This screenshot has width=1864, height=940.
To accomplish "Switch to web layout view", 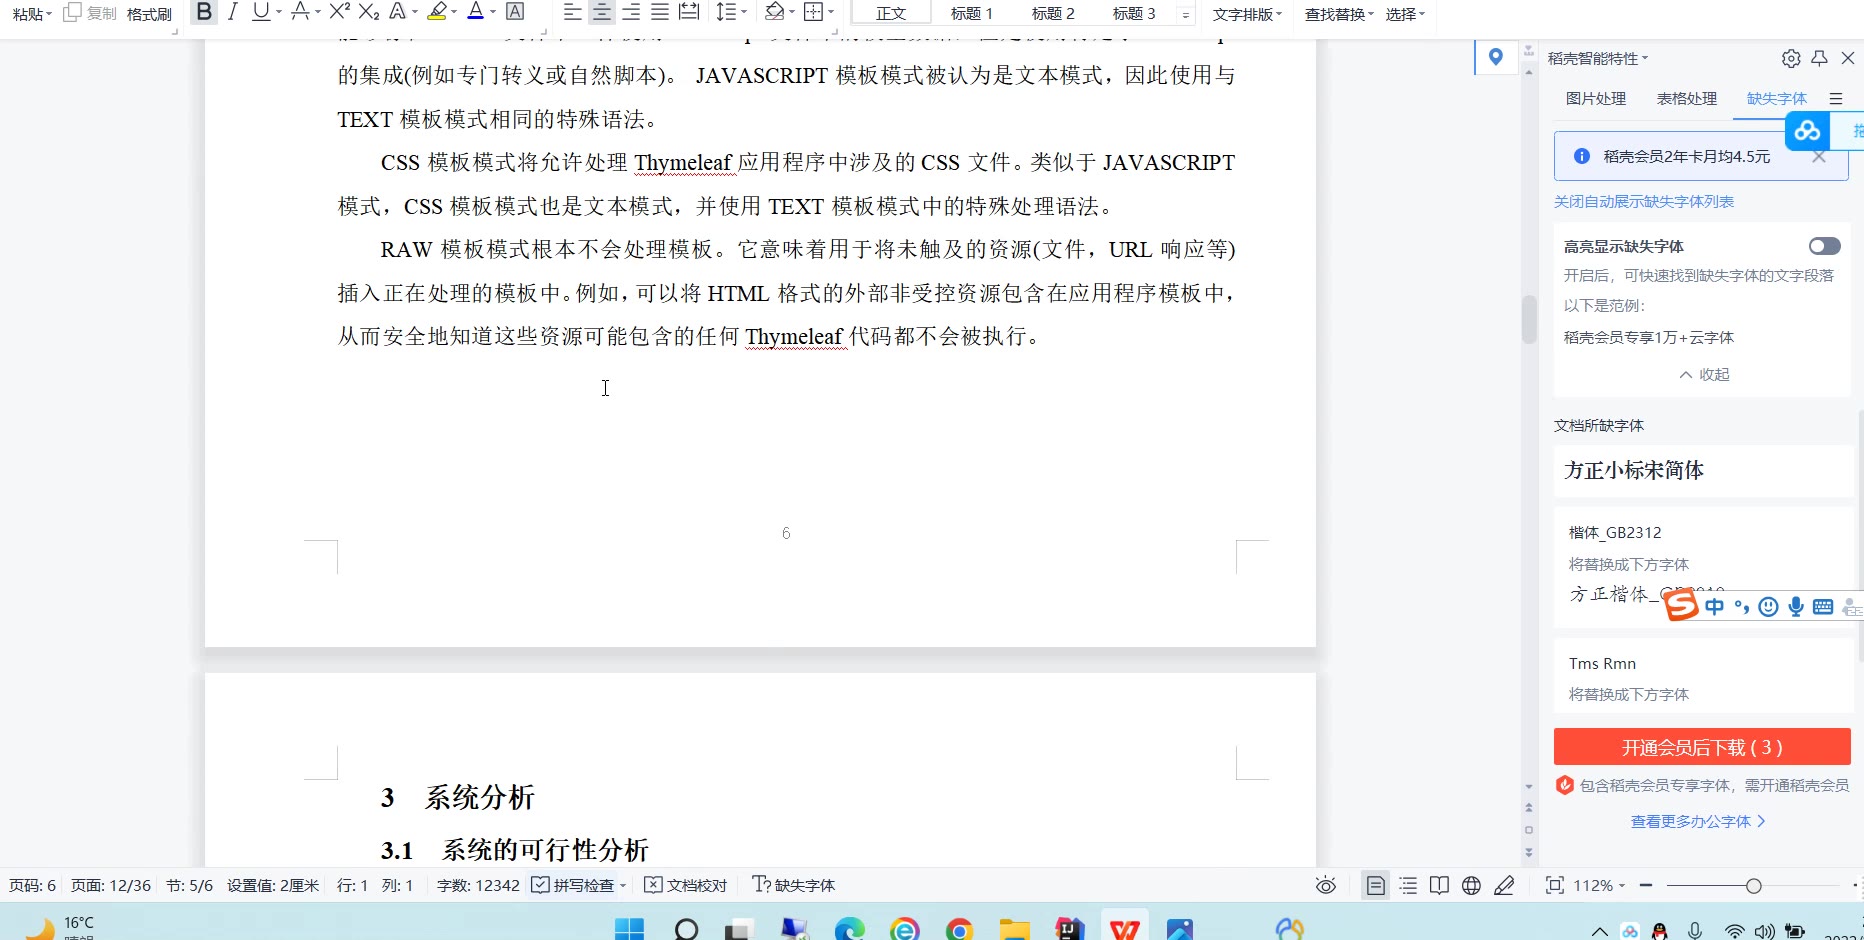I will [1471, 885].
